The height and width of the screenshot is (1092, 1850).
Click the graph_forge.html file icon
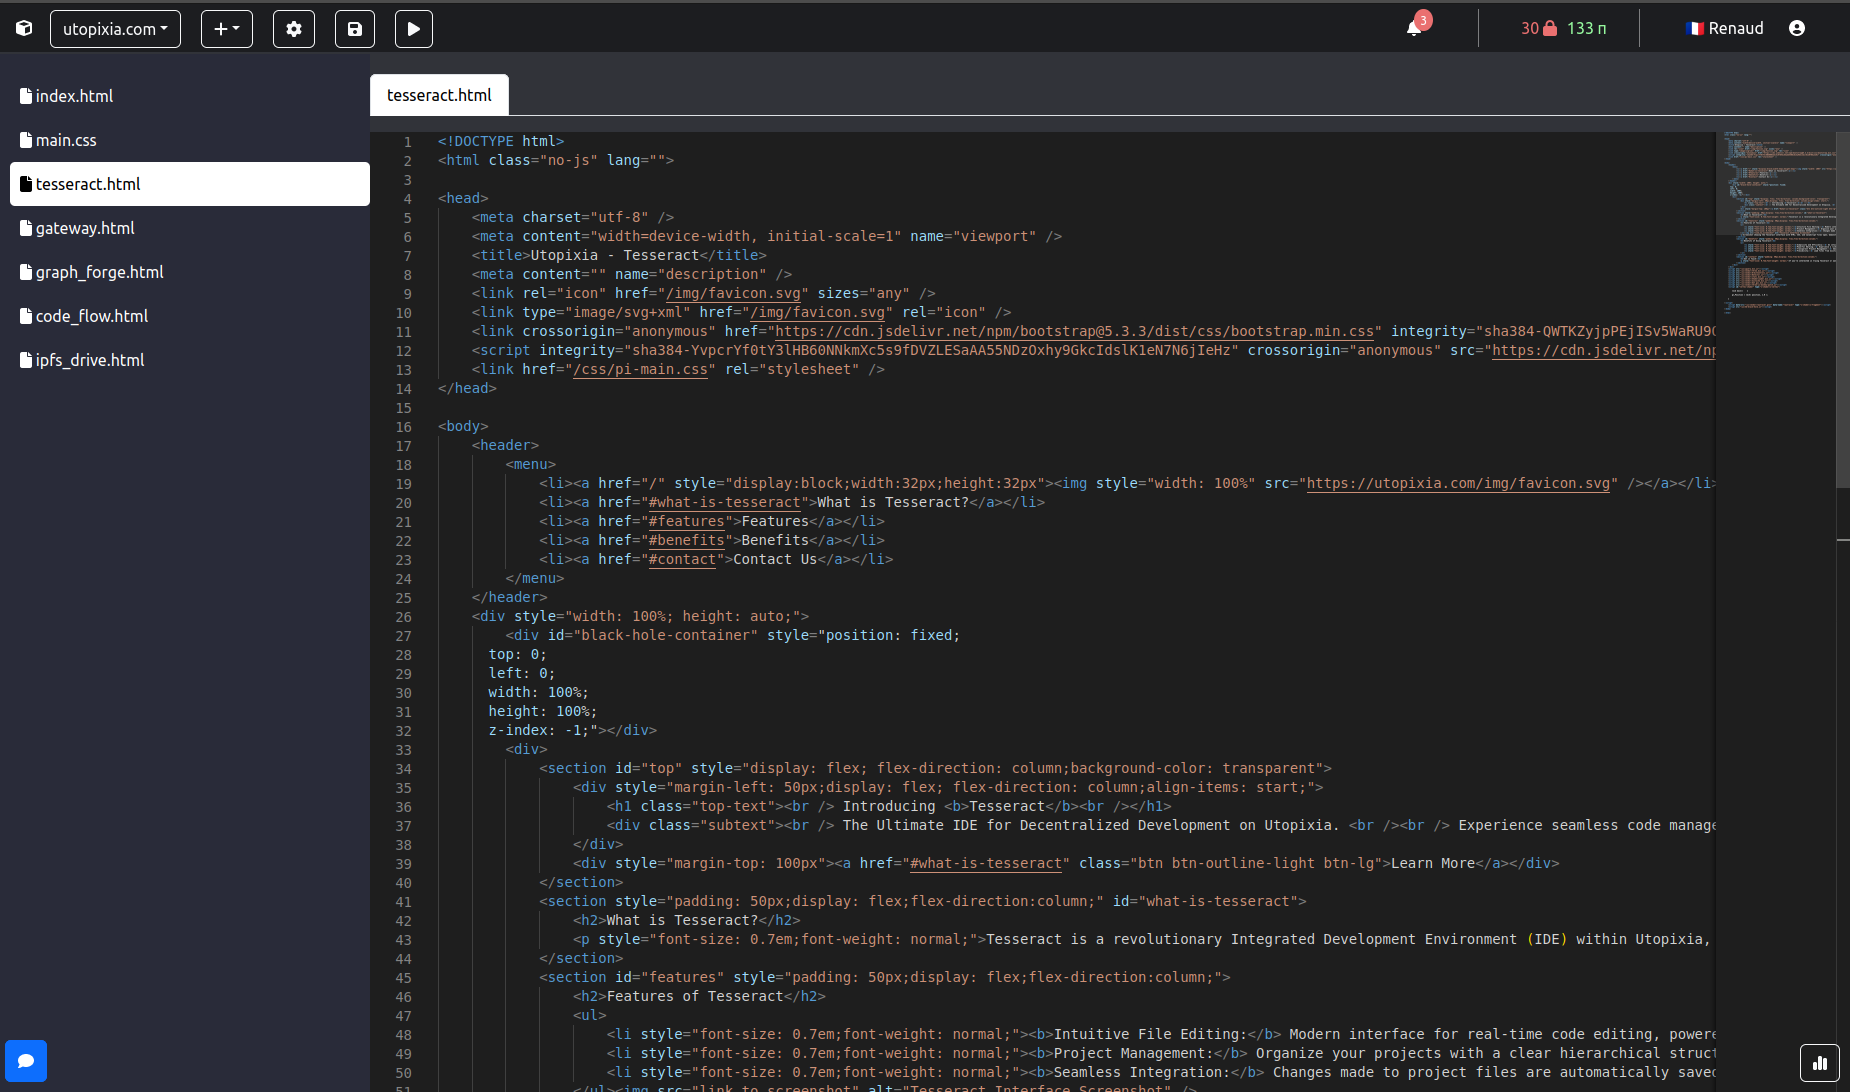pyautogui.click(x=26, y=272)
